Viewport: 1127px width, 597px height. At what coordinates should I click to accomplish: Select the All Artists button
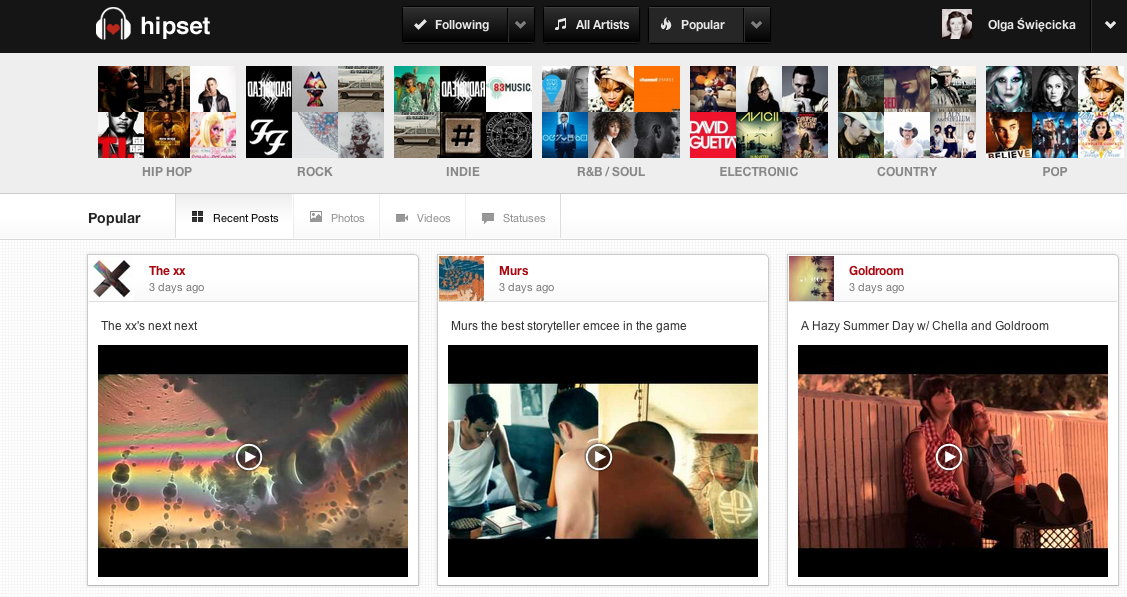[x=591, y=25]
